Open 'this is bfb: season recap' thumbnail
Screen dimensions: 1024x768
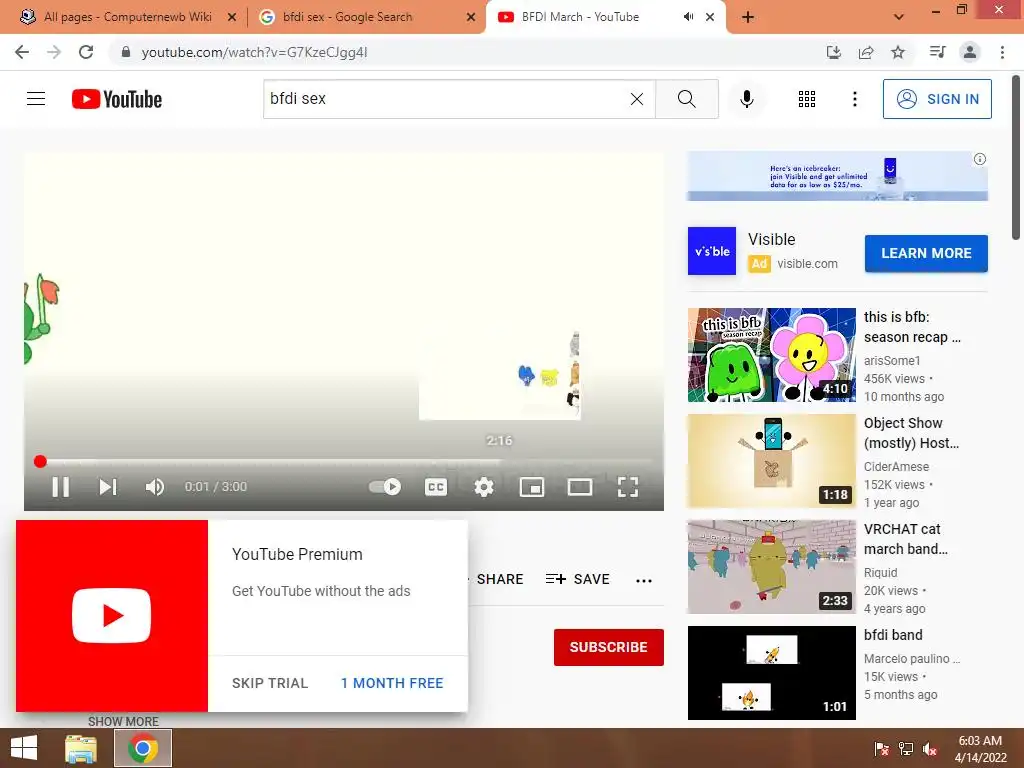[771, 355]
